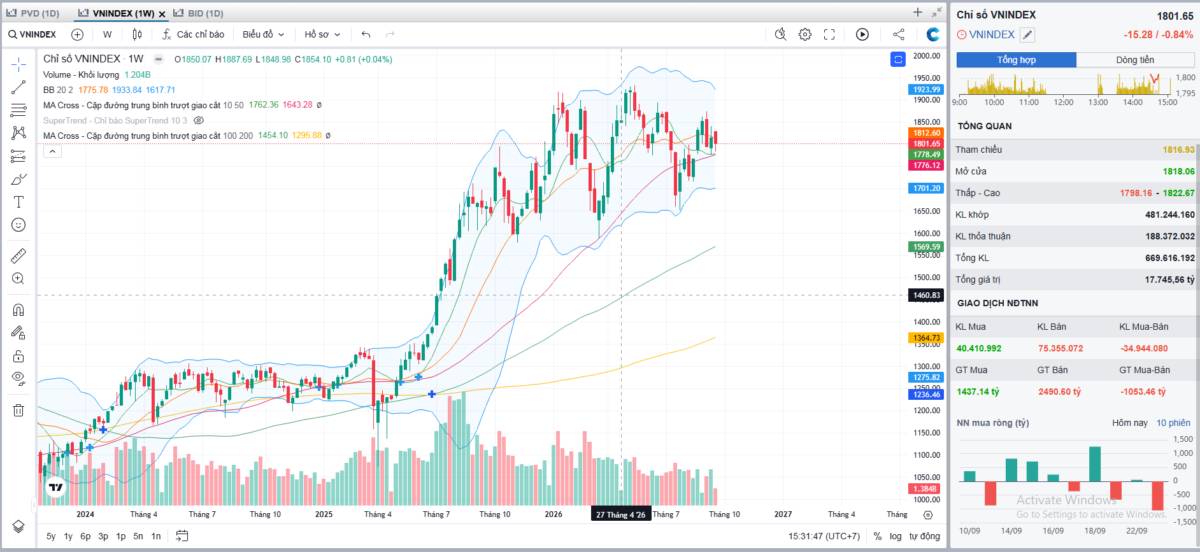Edit VNINDEX with the pencil icon
This screenshot has height=552, width=1200.
[1027, 34]
